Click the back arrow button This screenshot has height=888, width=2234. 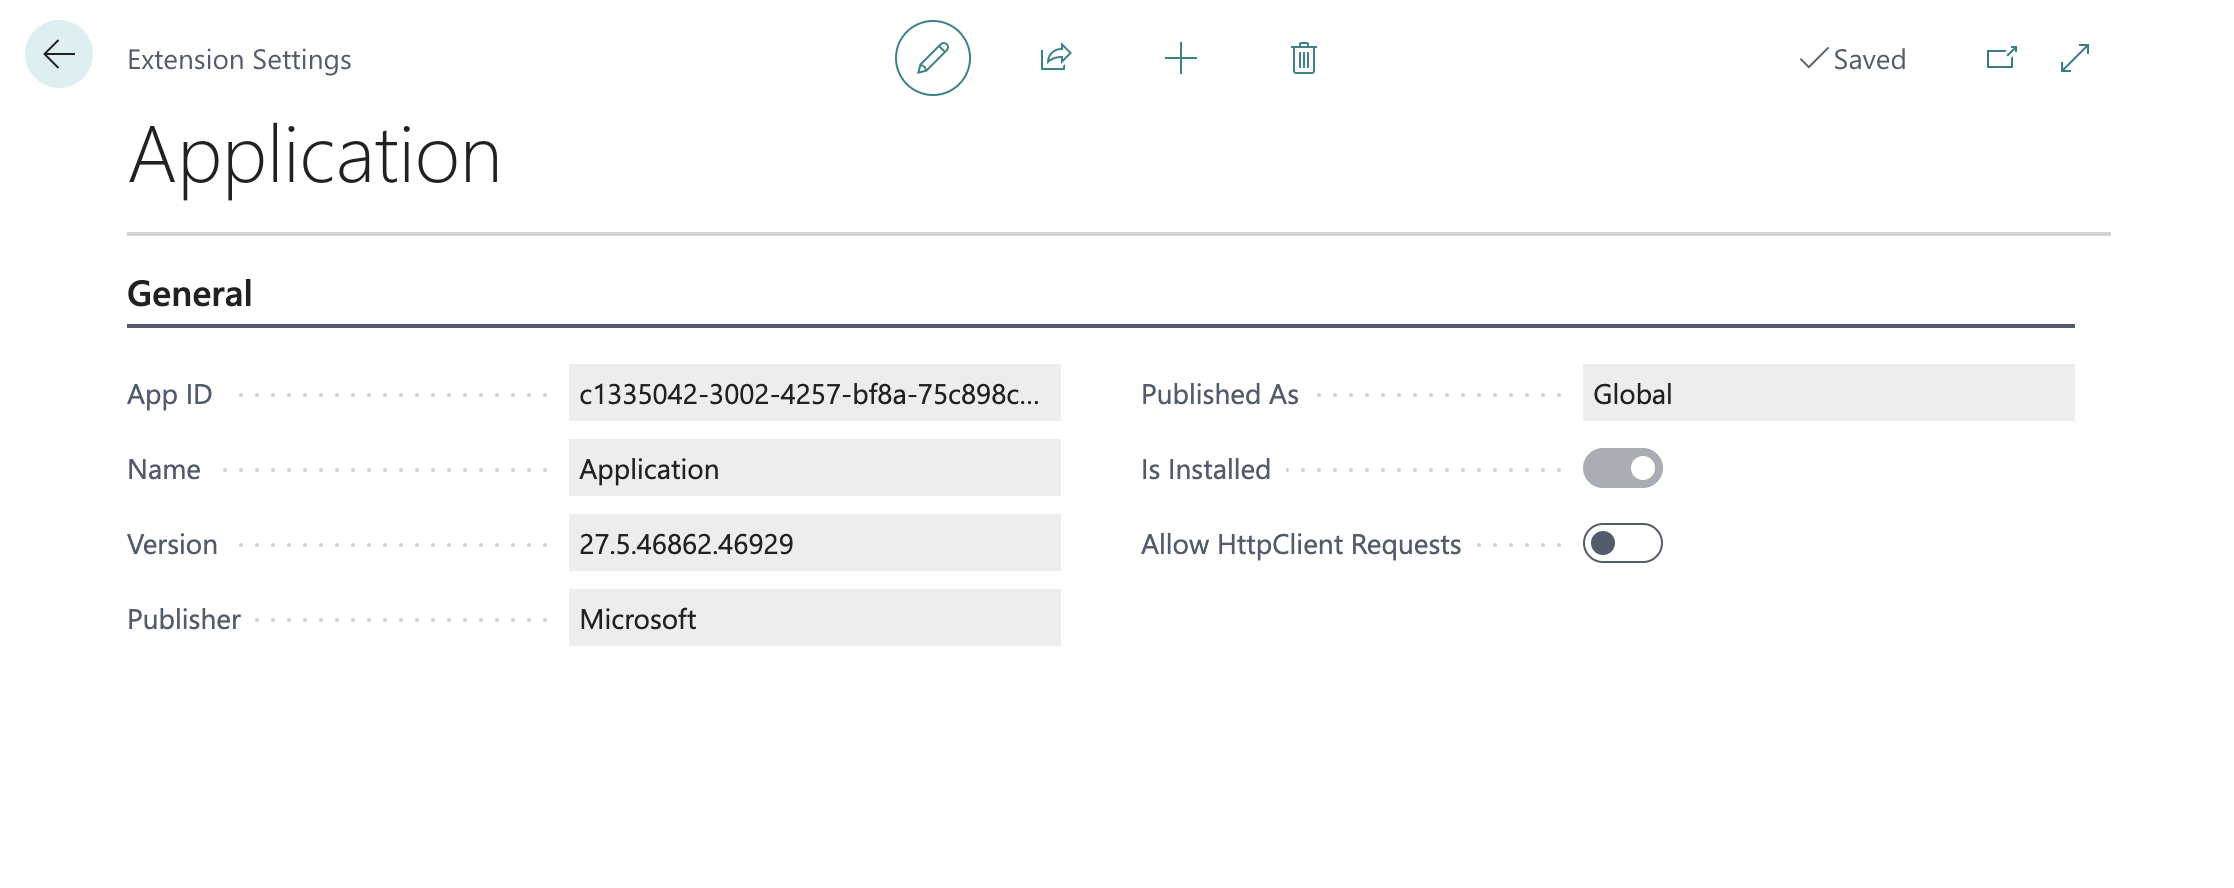59,54
